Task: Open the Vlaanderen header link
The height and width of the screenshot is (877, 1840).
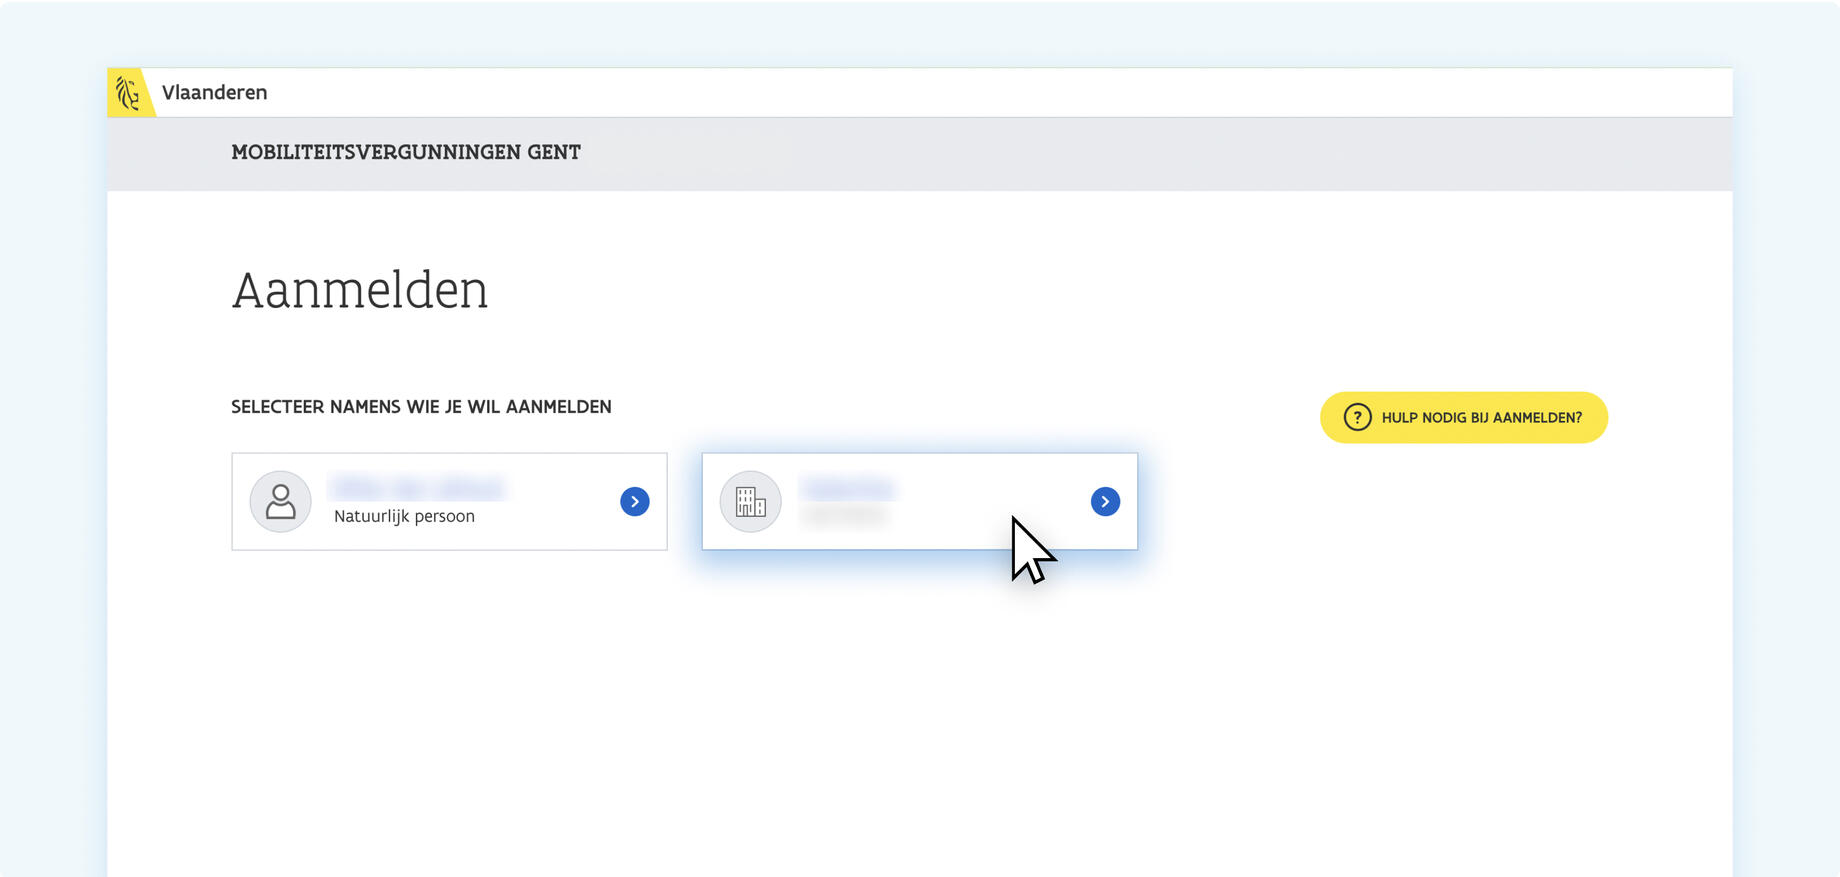Action: (x=214, y=93)
